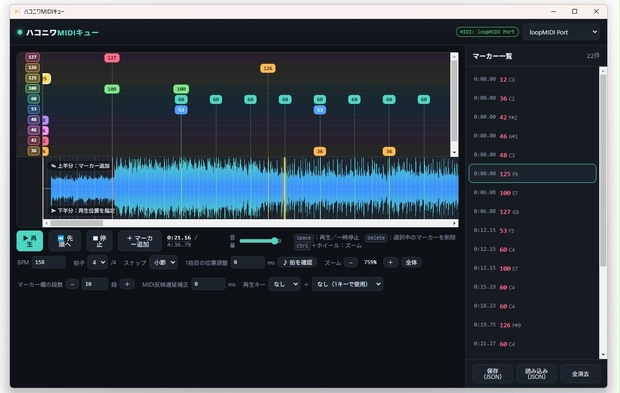
Task: Save markers with 保存 (JSON)
Action: point(492,374)
